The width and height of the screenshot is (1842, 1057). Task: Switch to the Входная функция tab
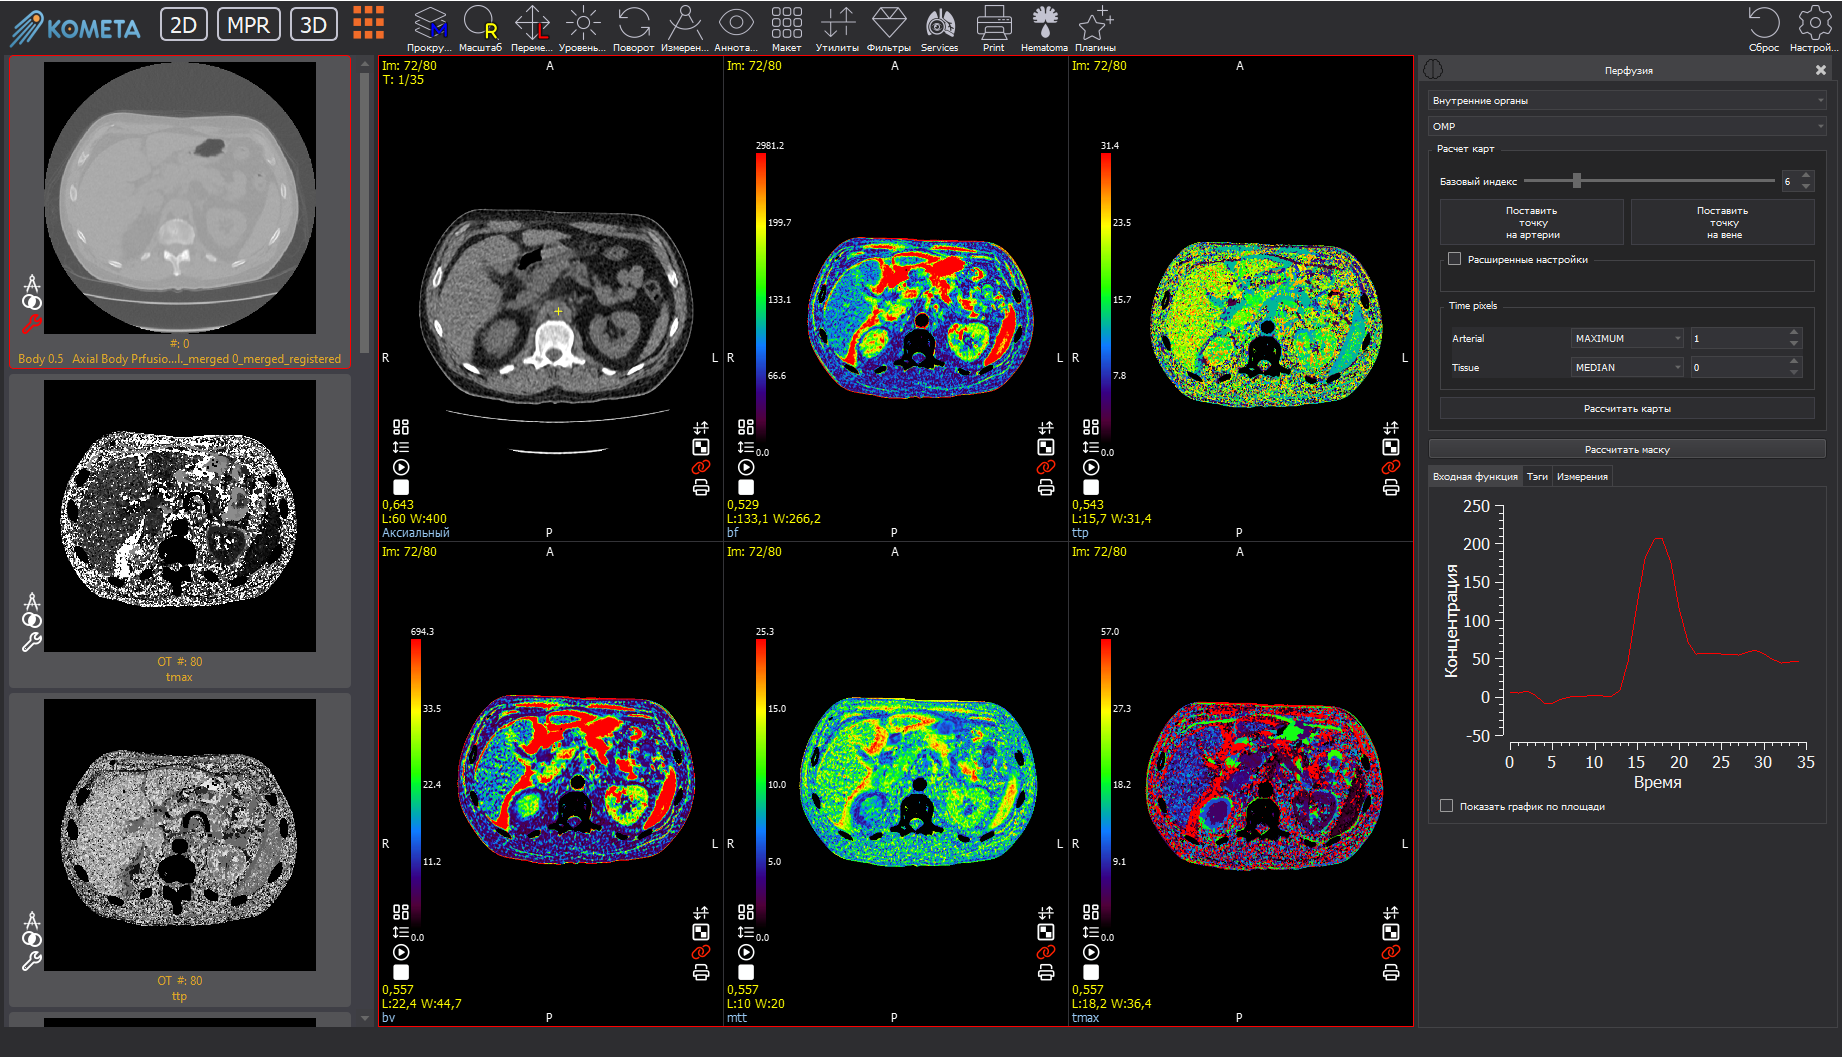pyautogui.click(x=1475, y=477)
